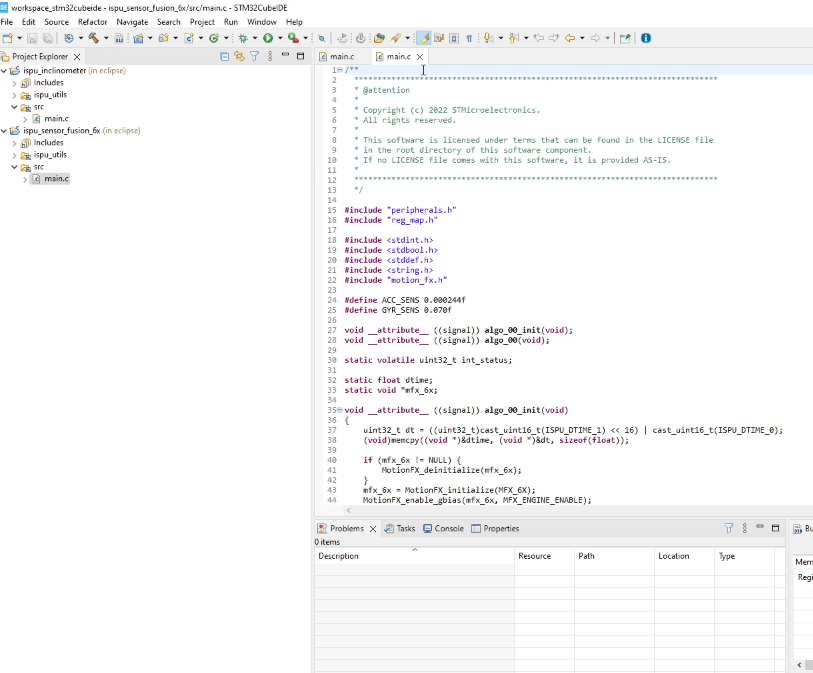This screenshot has height=673, width=813.
Task: Toggle Link with Editor in Project Explorer
Action: tap(239, 57)
